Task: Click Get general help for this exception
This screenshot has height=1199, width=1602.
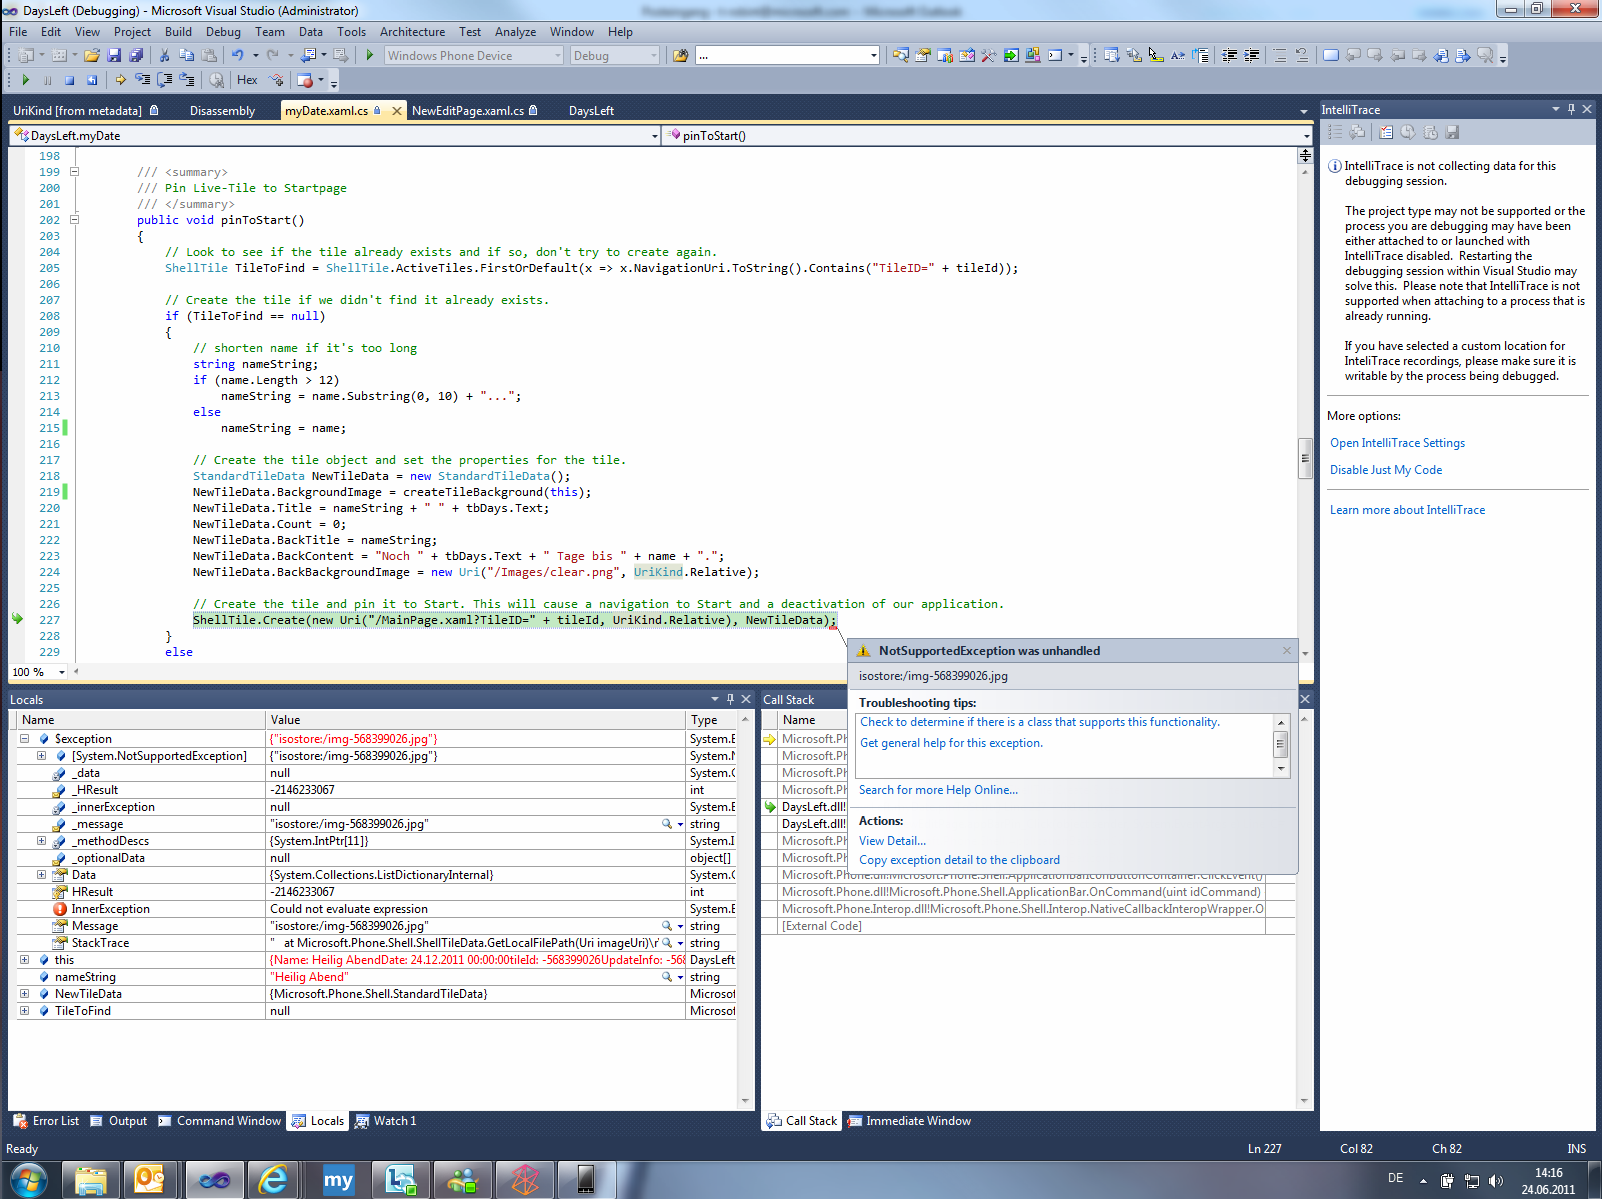Action: 951,743
